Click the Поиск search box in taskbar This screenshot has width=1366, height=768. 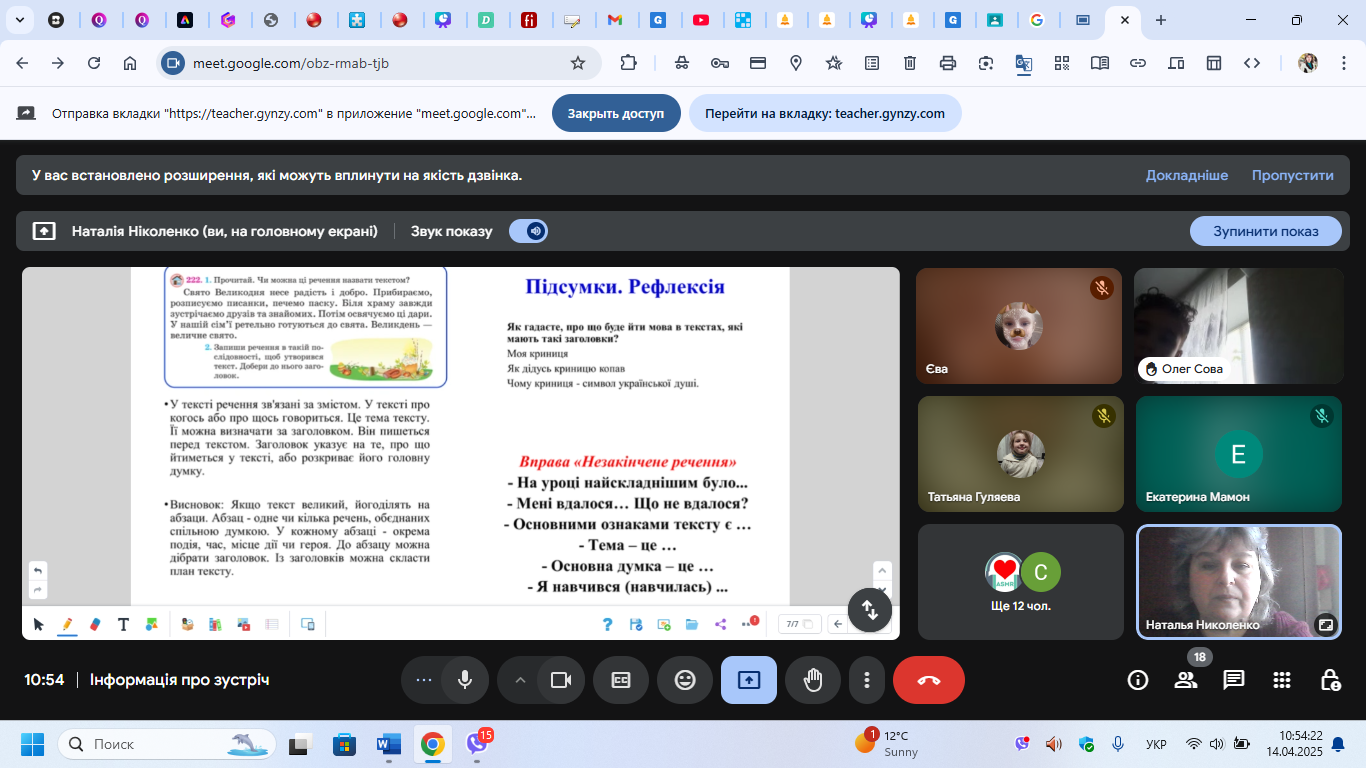coord(165,744)
